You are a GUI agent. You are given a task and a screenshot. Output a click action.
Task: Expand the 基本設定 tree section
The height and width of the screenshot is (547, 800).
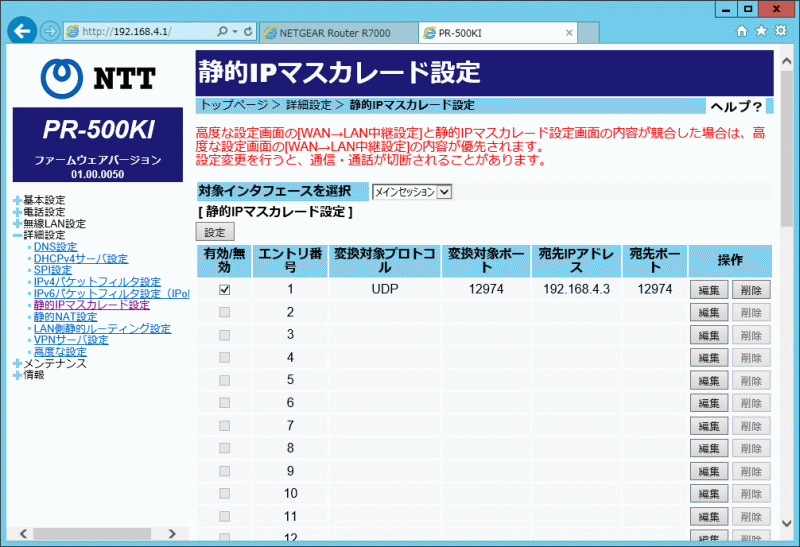[17, 200]
